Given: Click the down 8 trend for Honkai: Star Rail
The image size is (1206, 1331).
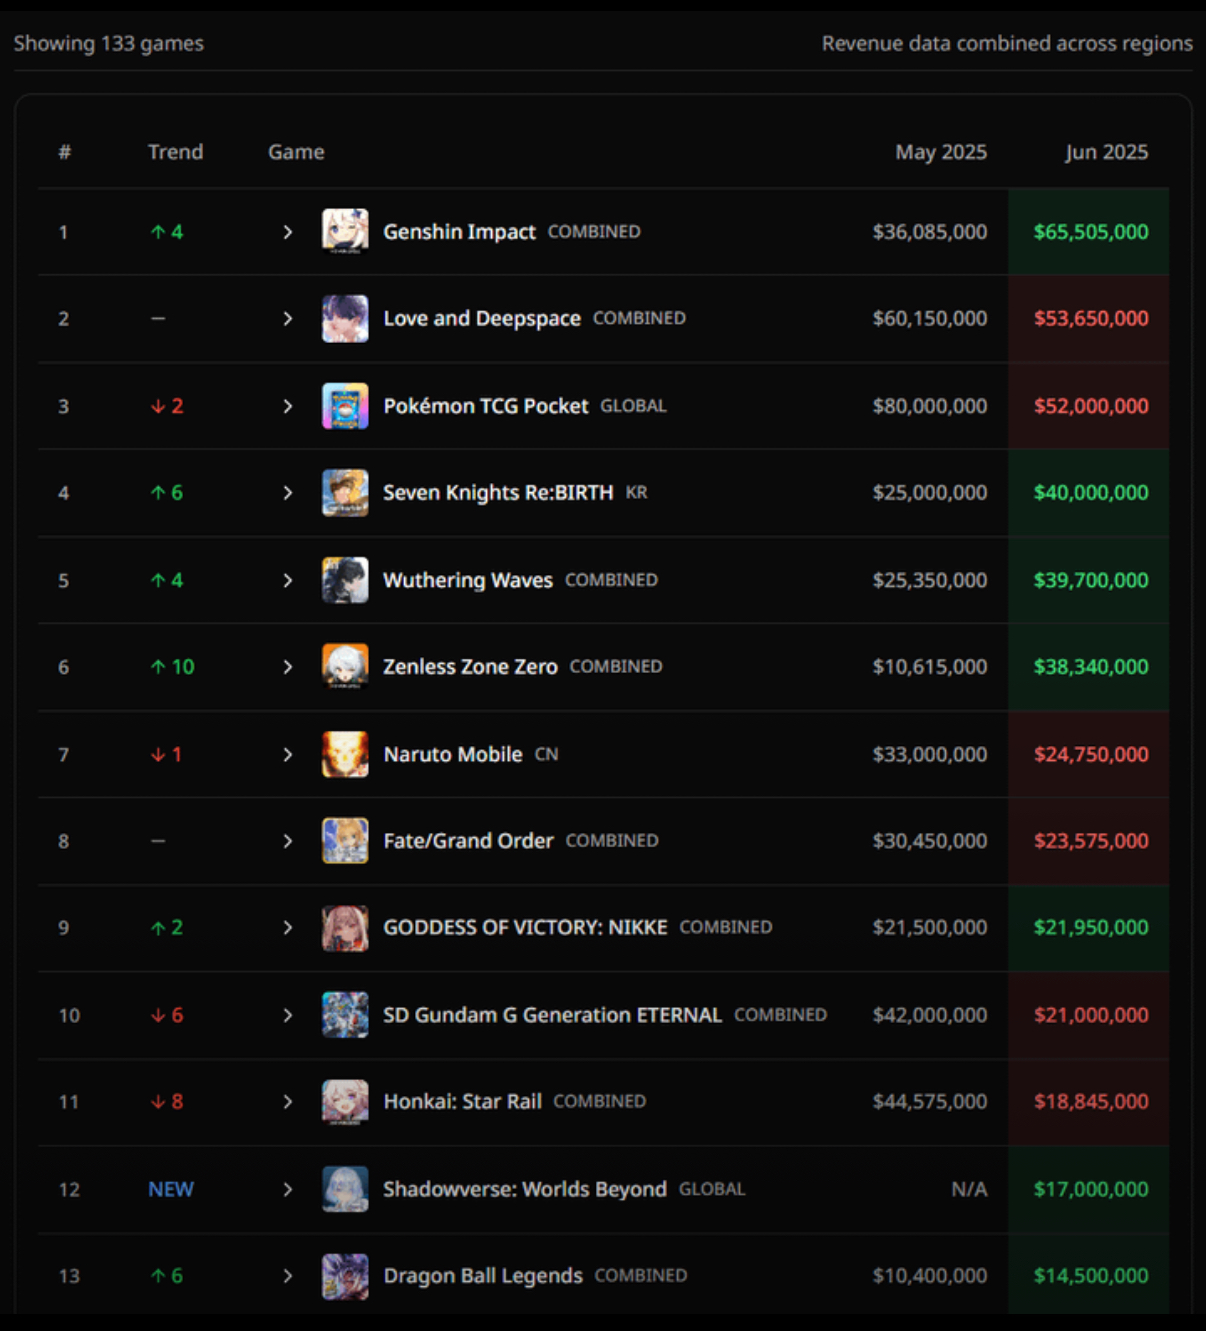Looking at the screenshot, I should pos(167,1101).
